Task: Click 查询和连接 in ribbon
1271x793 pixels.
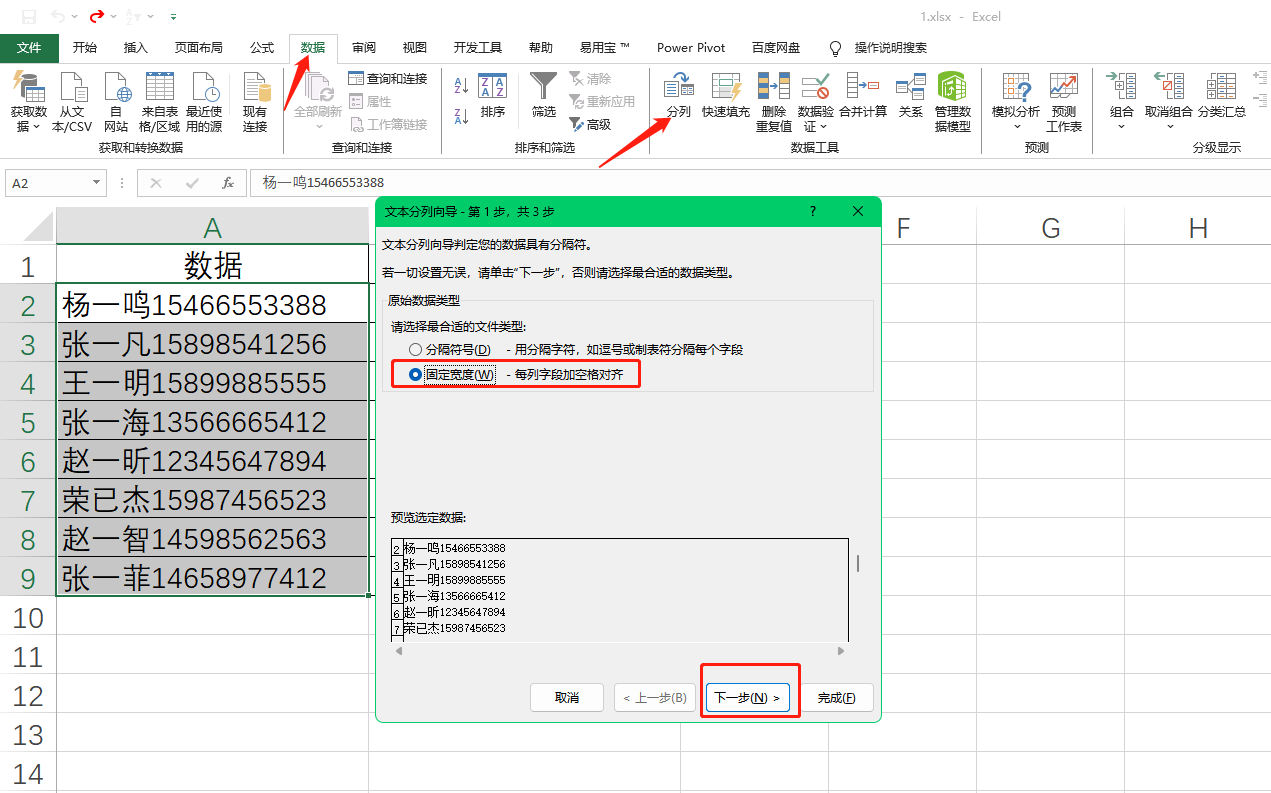Action: pyautogui.click(x=387, y=78)
